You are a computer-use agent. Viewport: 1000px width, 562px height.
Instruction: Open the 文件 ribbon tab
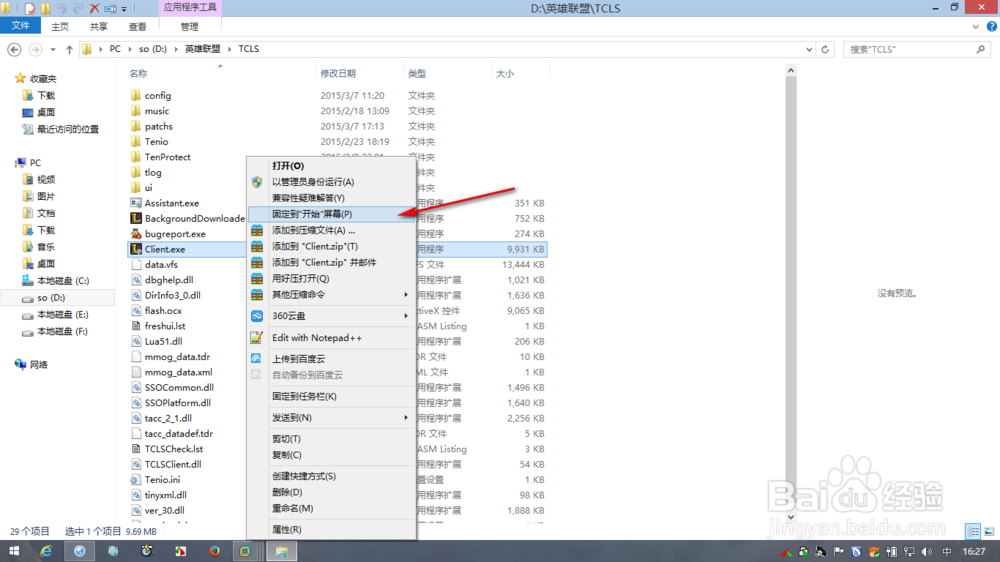[20, 26]
